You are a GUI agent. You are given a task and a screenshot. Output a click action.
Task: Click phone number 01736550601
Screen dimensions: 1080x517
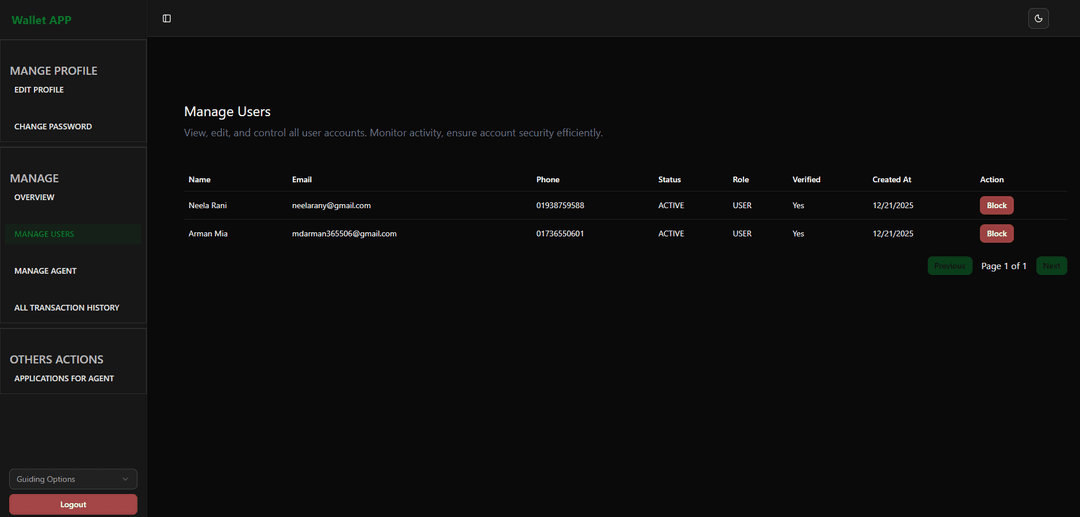(x=560, y=233)
